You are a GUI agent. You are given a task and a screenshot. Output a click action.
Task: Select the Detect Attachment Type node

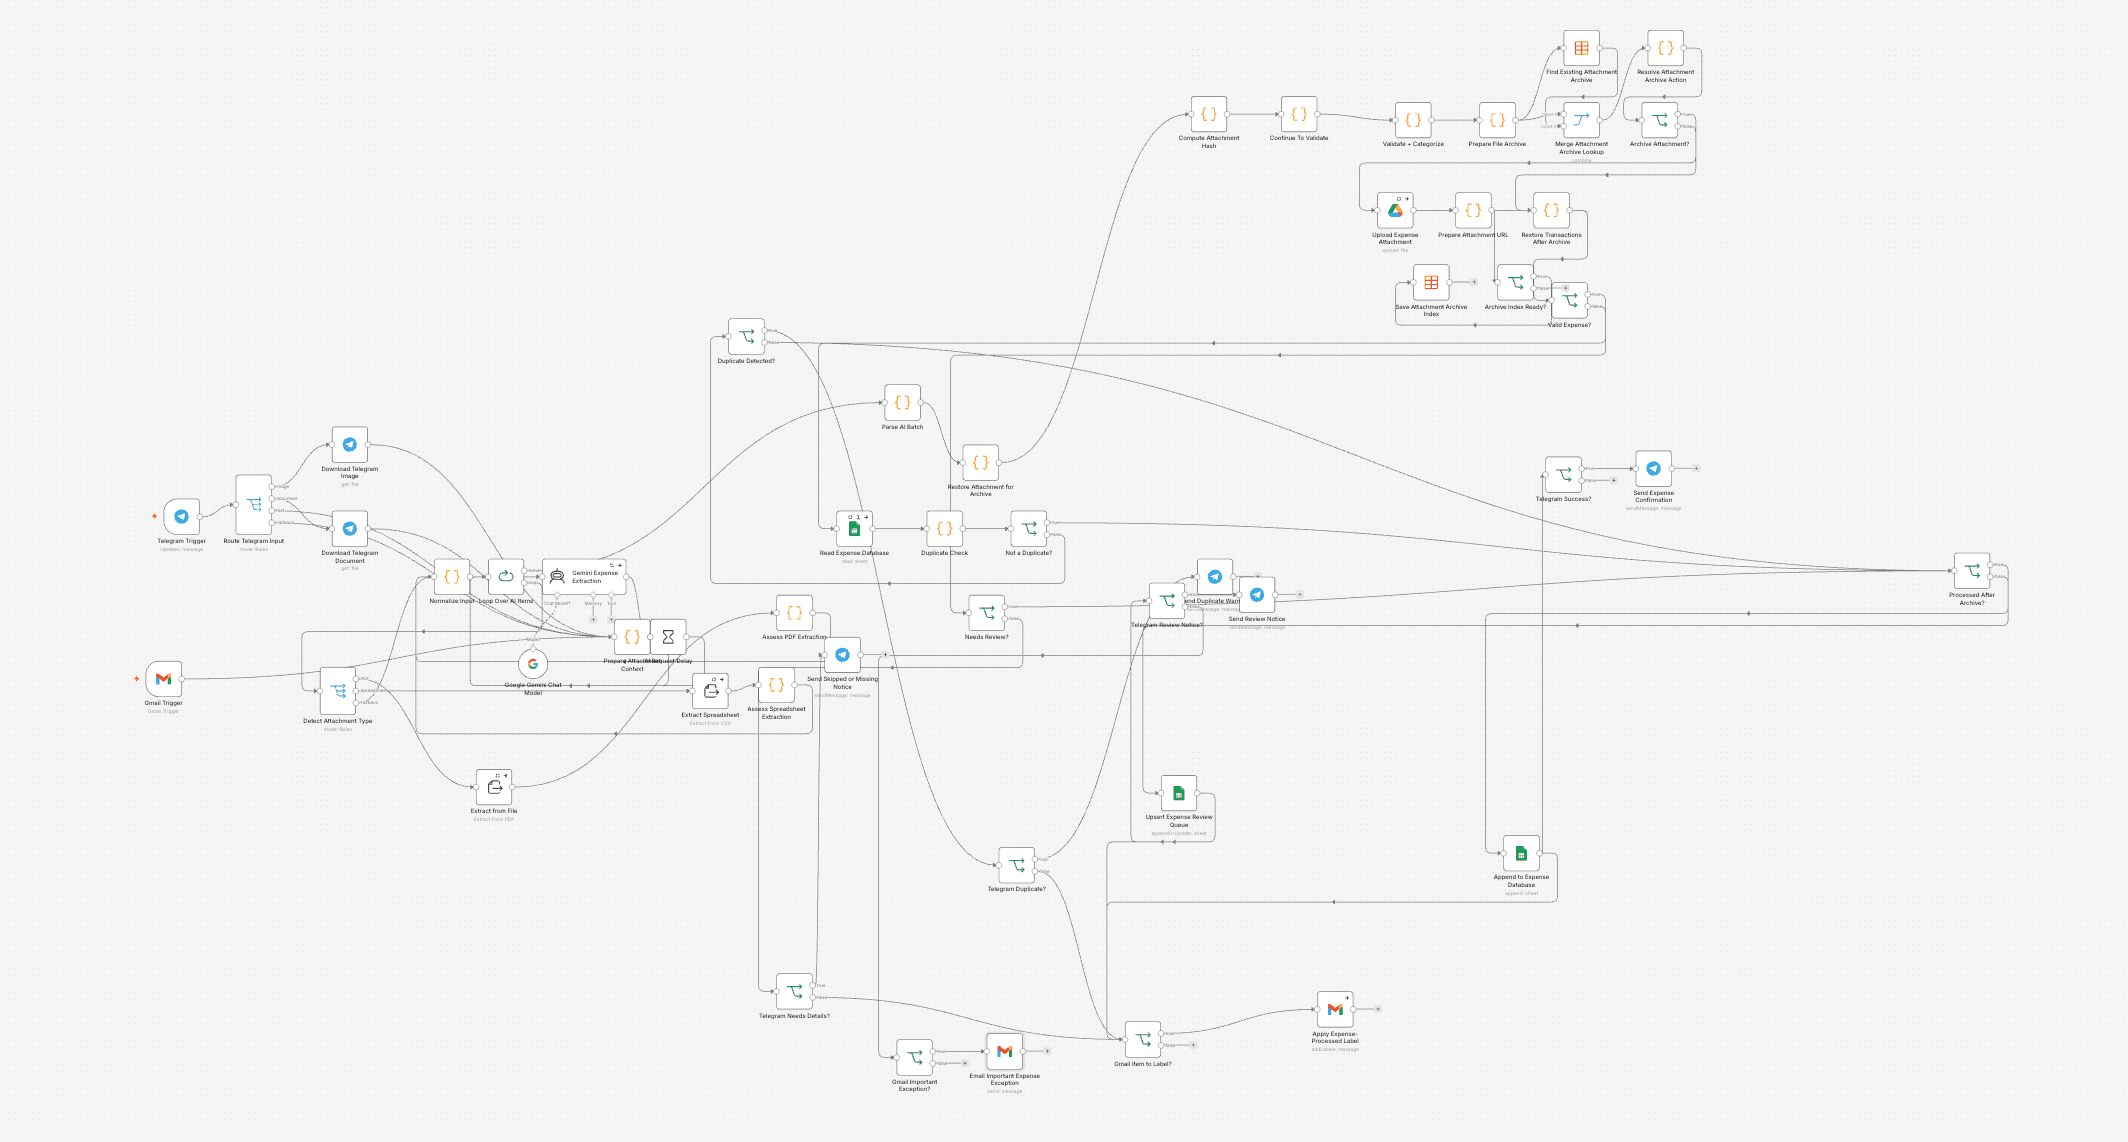pyautogui.click(x=338, y=691)
